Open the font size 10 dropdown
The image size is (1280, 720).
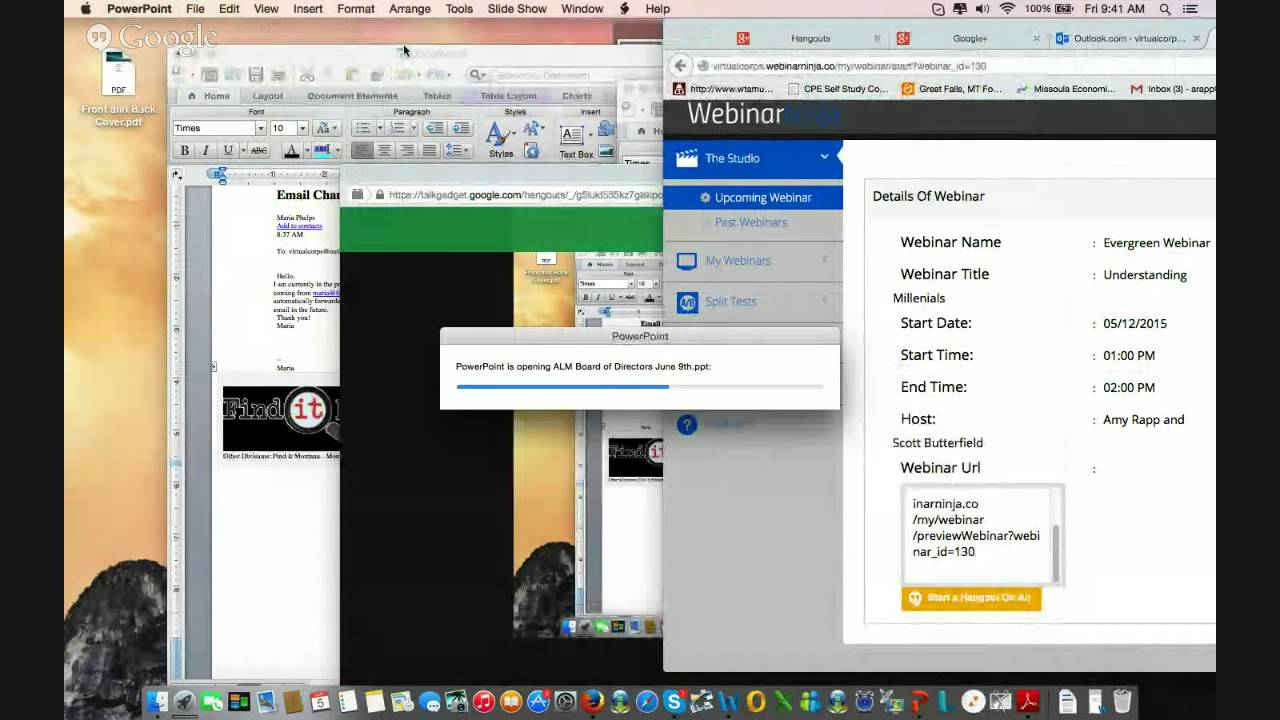[302, 128]
